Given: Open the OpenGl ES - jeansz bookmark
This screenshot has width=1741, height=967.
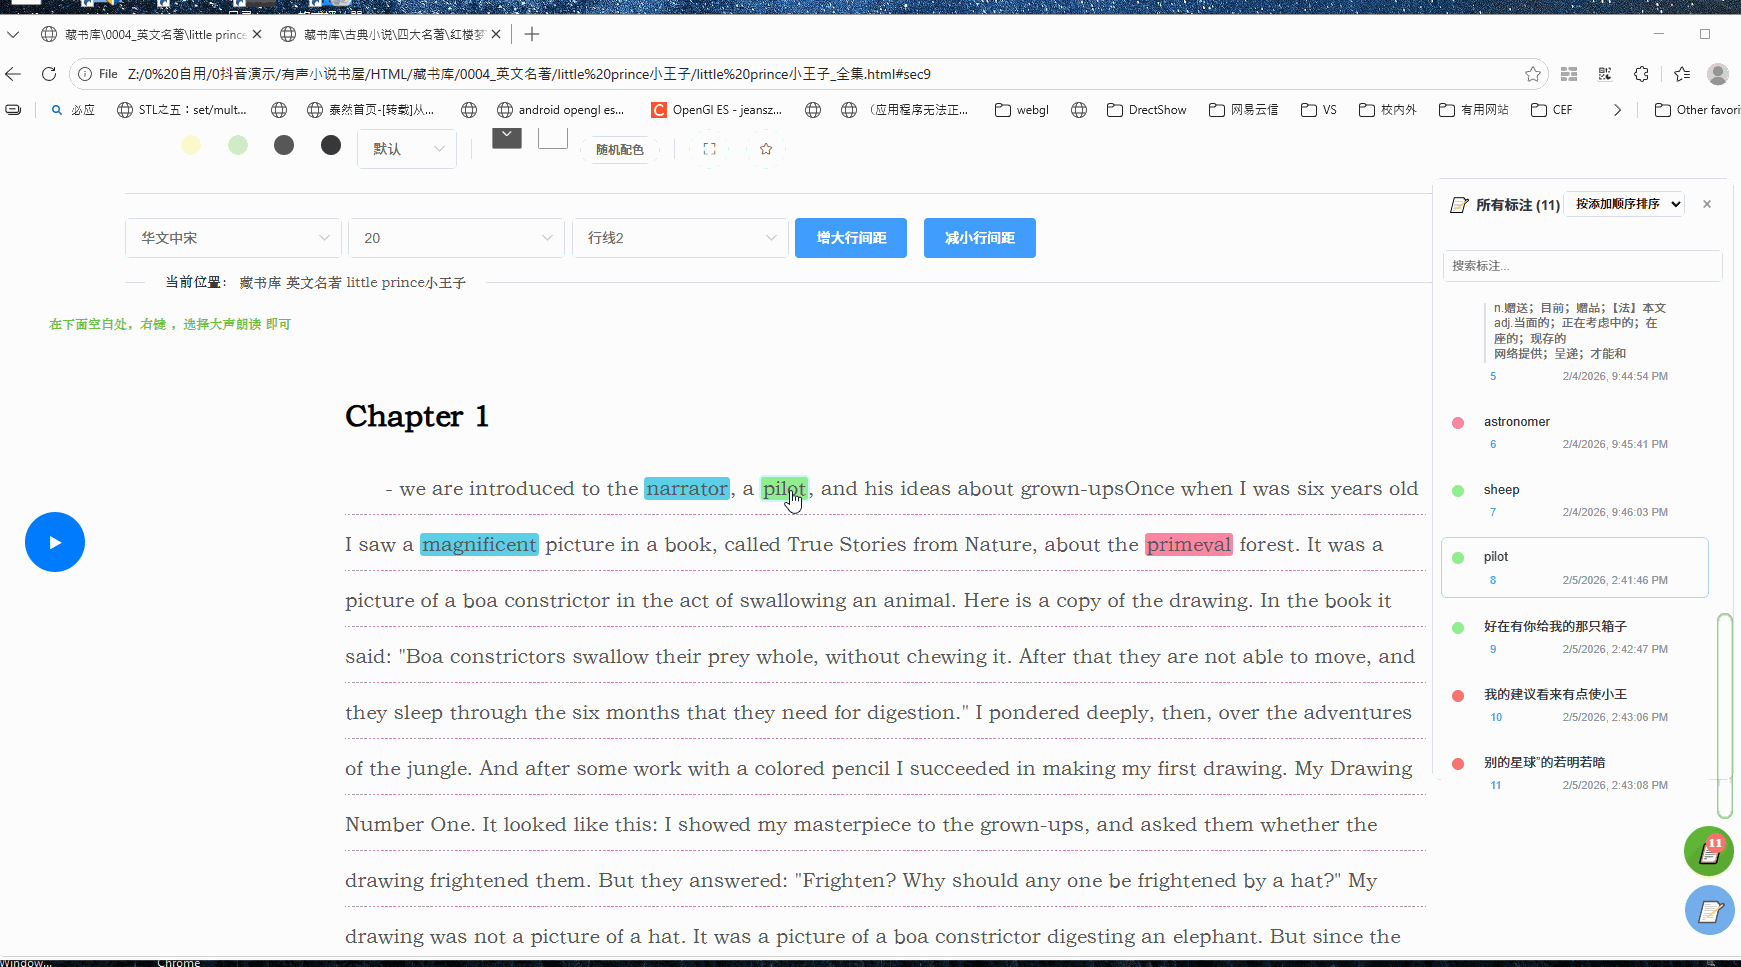Looking at the screenshot, I should [x=717, y=110].
